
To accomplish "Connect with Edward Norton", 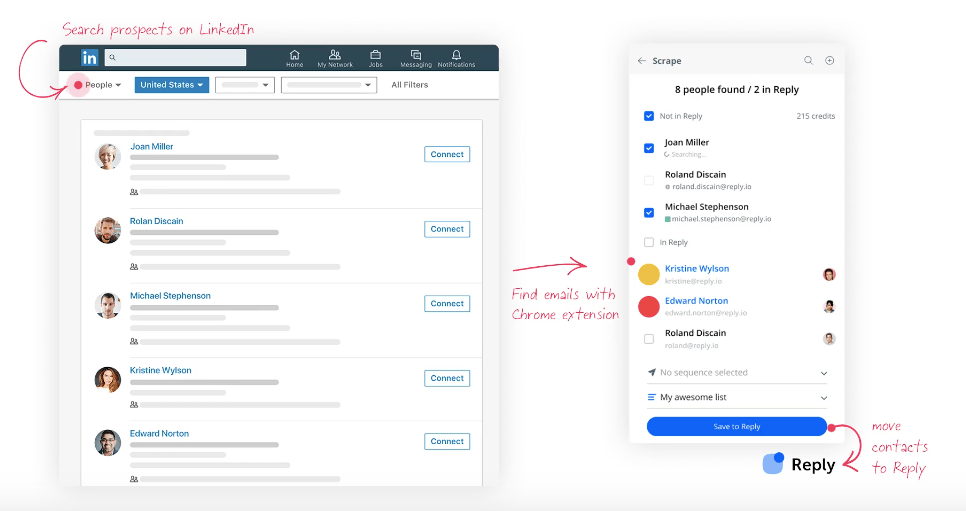I will 447,441.
